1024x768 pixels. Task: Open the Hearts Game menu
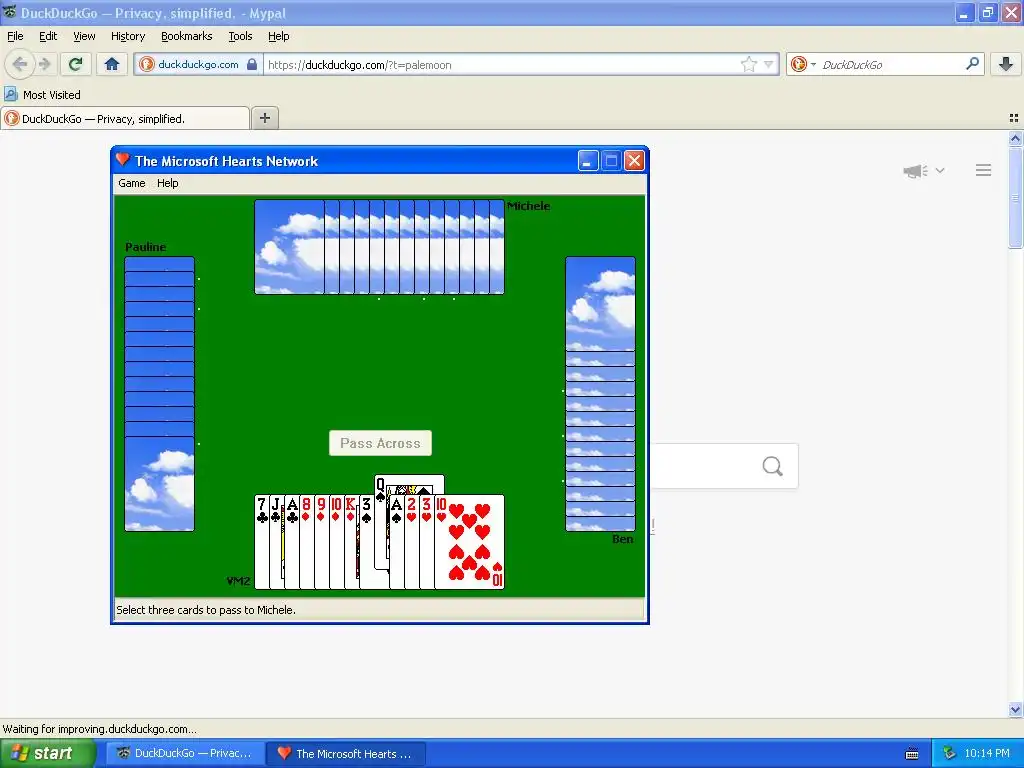(x=131, y=183)
